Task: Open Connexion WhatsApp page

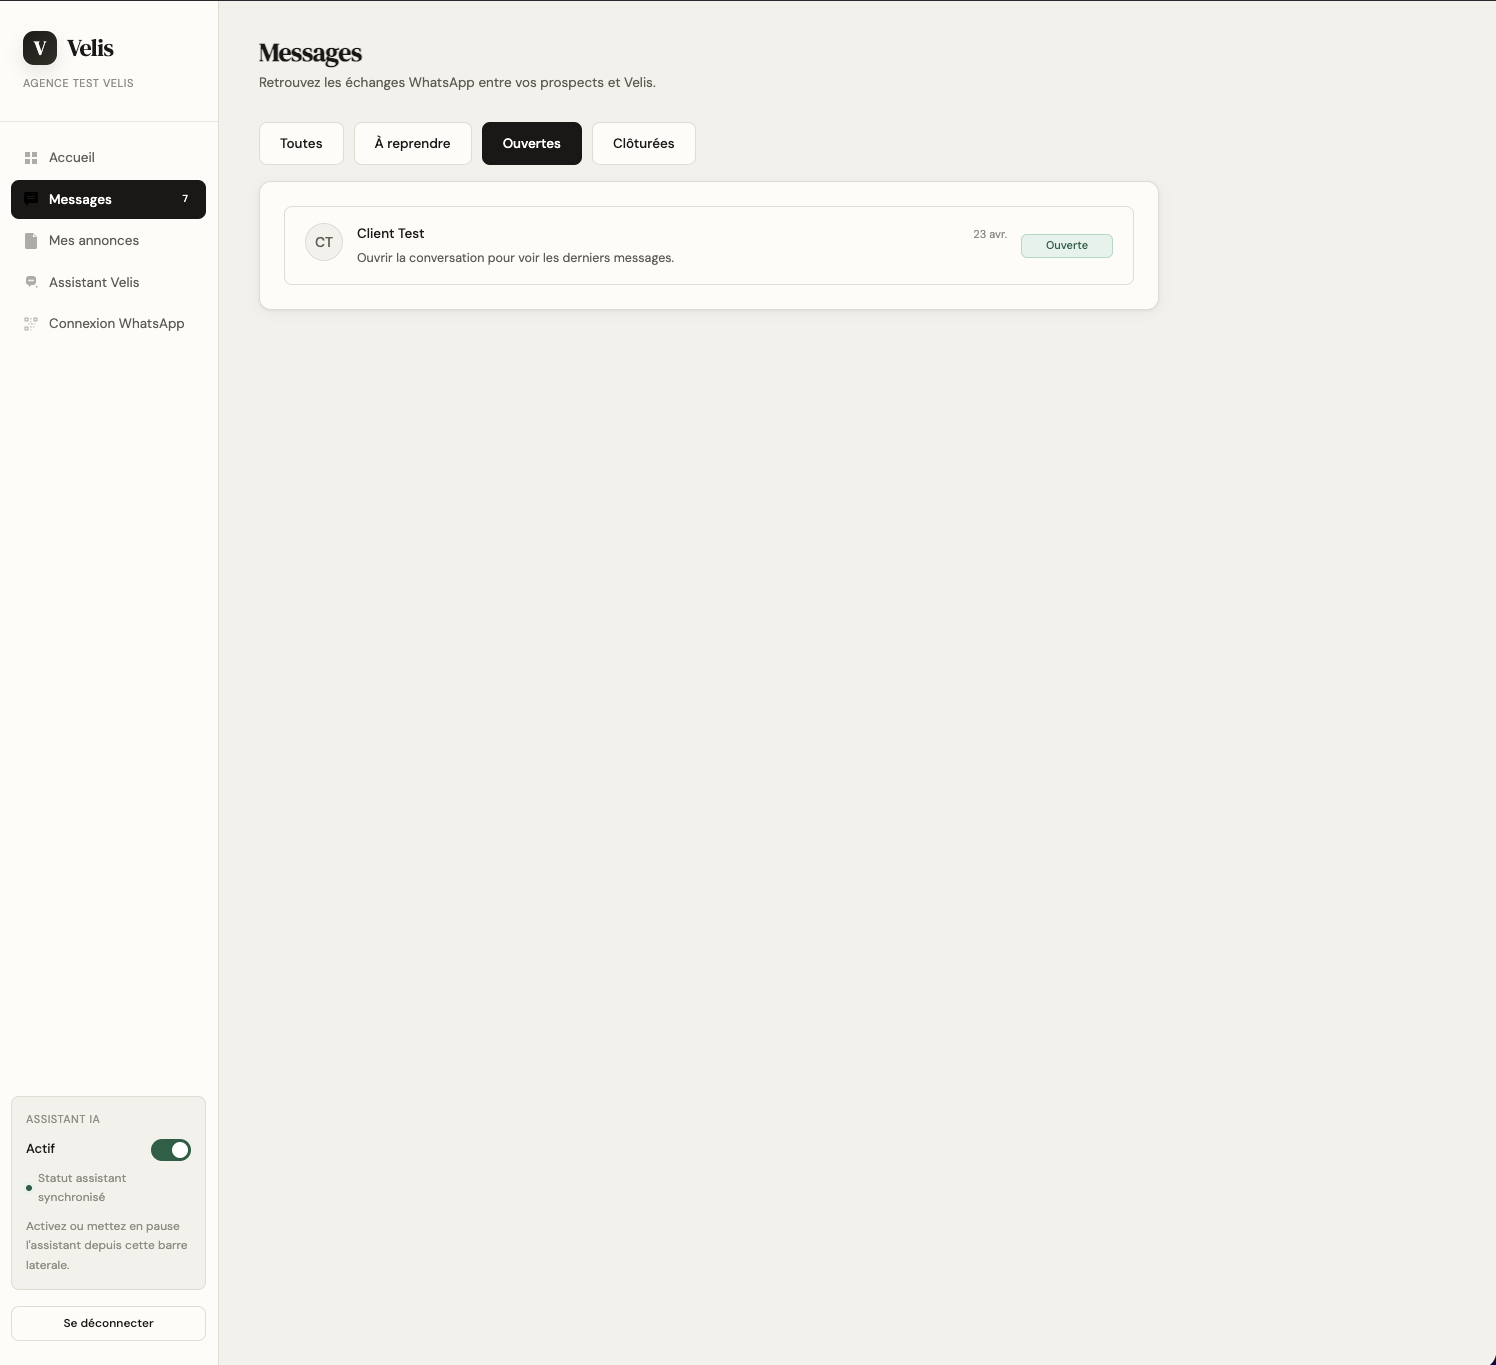Action: tap(108, 324)
